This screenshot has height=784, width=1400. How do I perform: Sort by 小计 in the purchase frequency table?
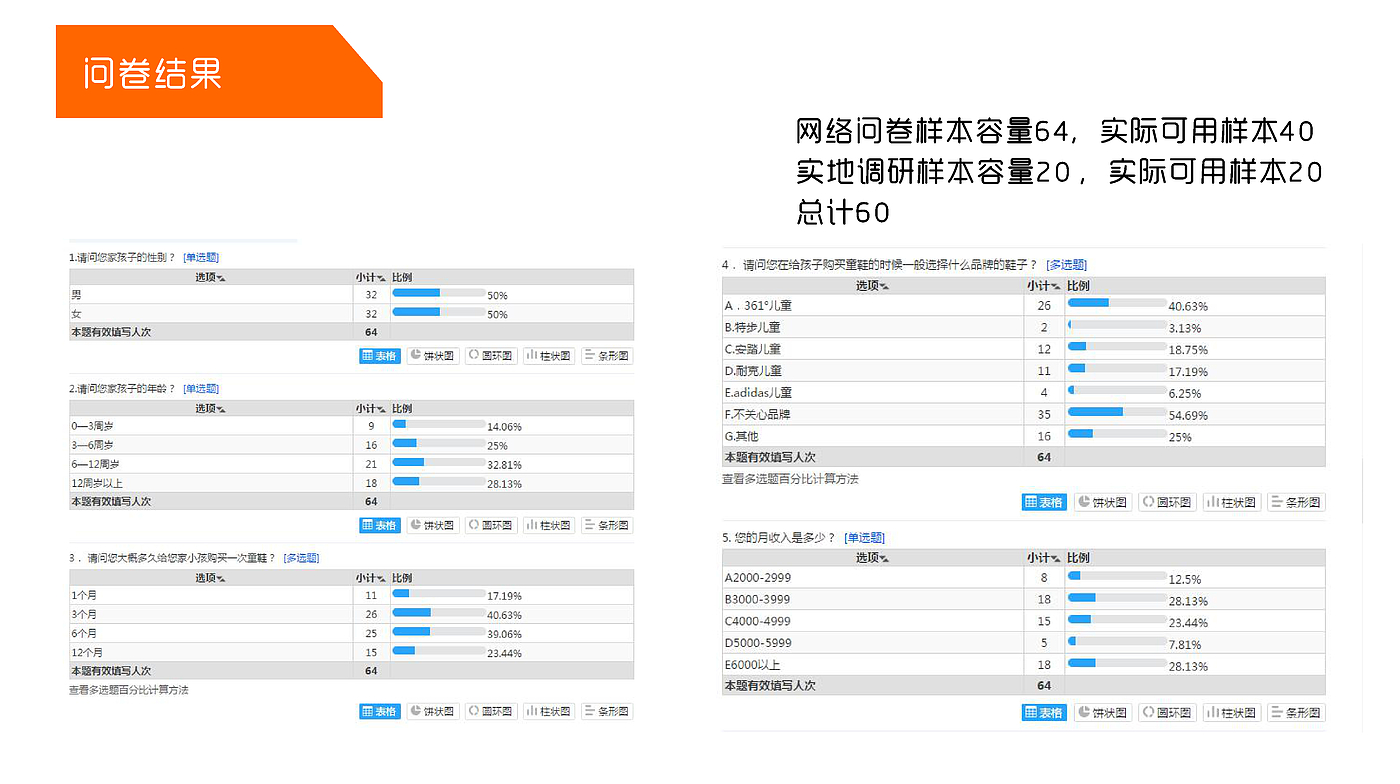[x=370, y=578]
